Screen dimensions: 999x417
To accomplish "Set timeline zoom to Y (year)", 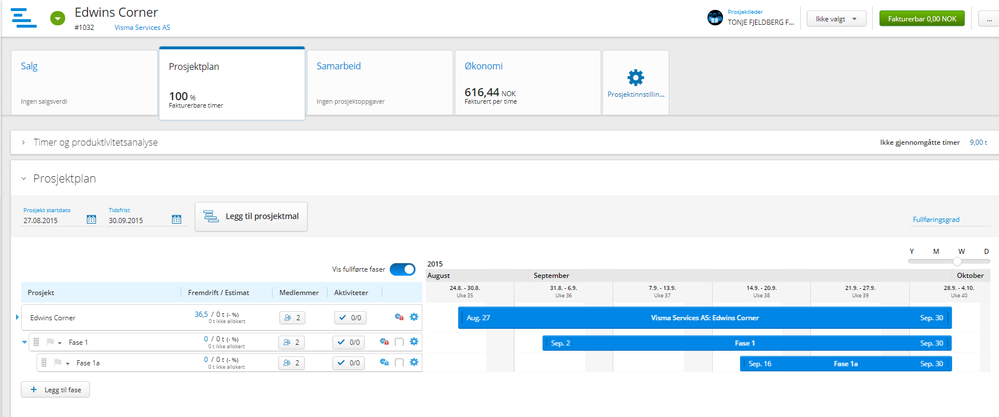I will pyautogui.click(x=912, y=251).
